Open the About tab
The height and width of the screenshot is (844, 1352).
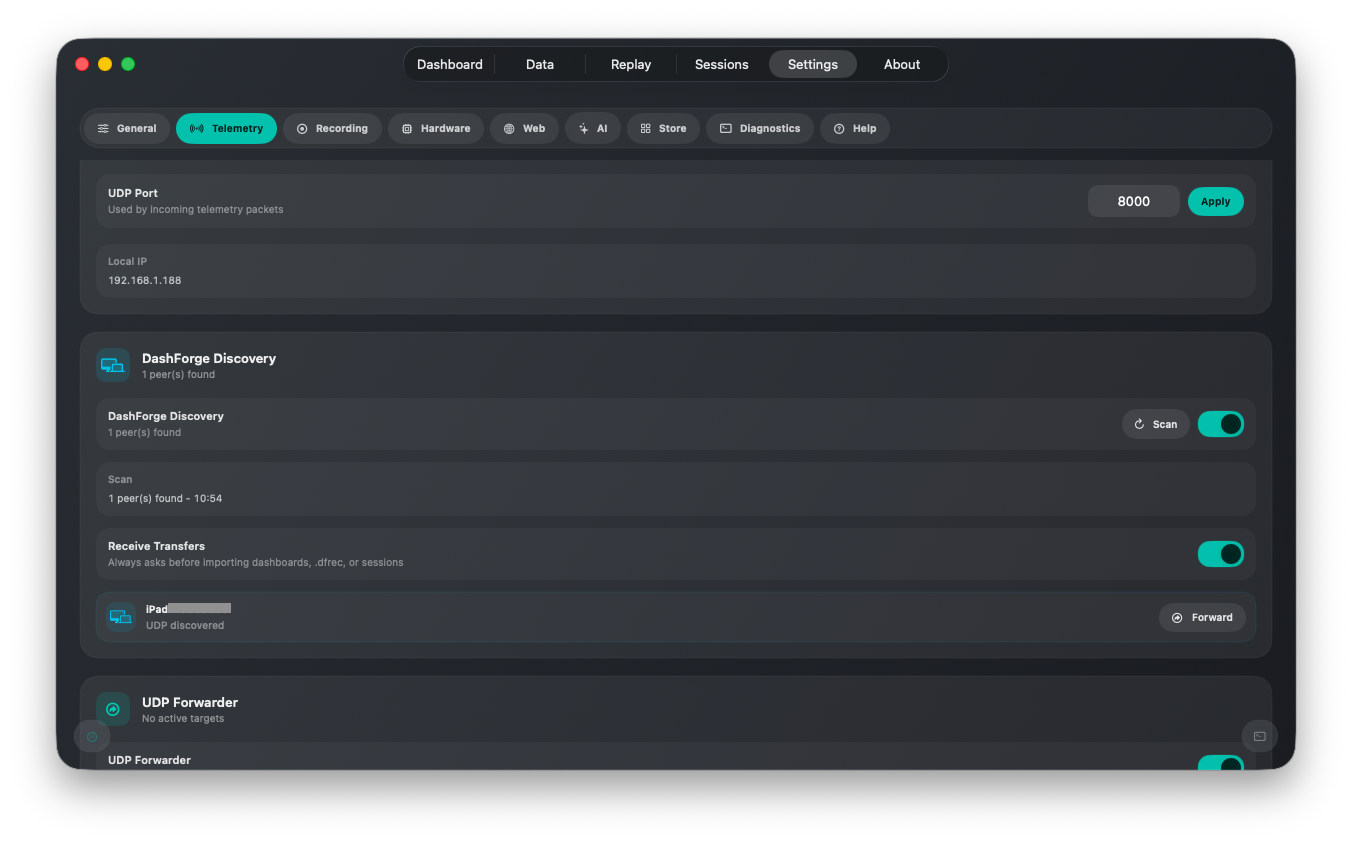click(902, 64)
